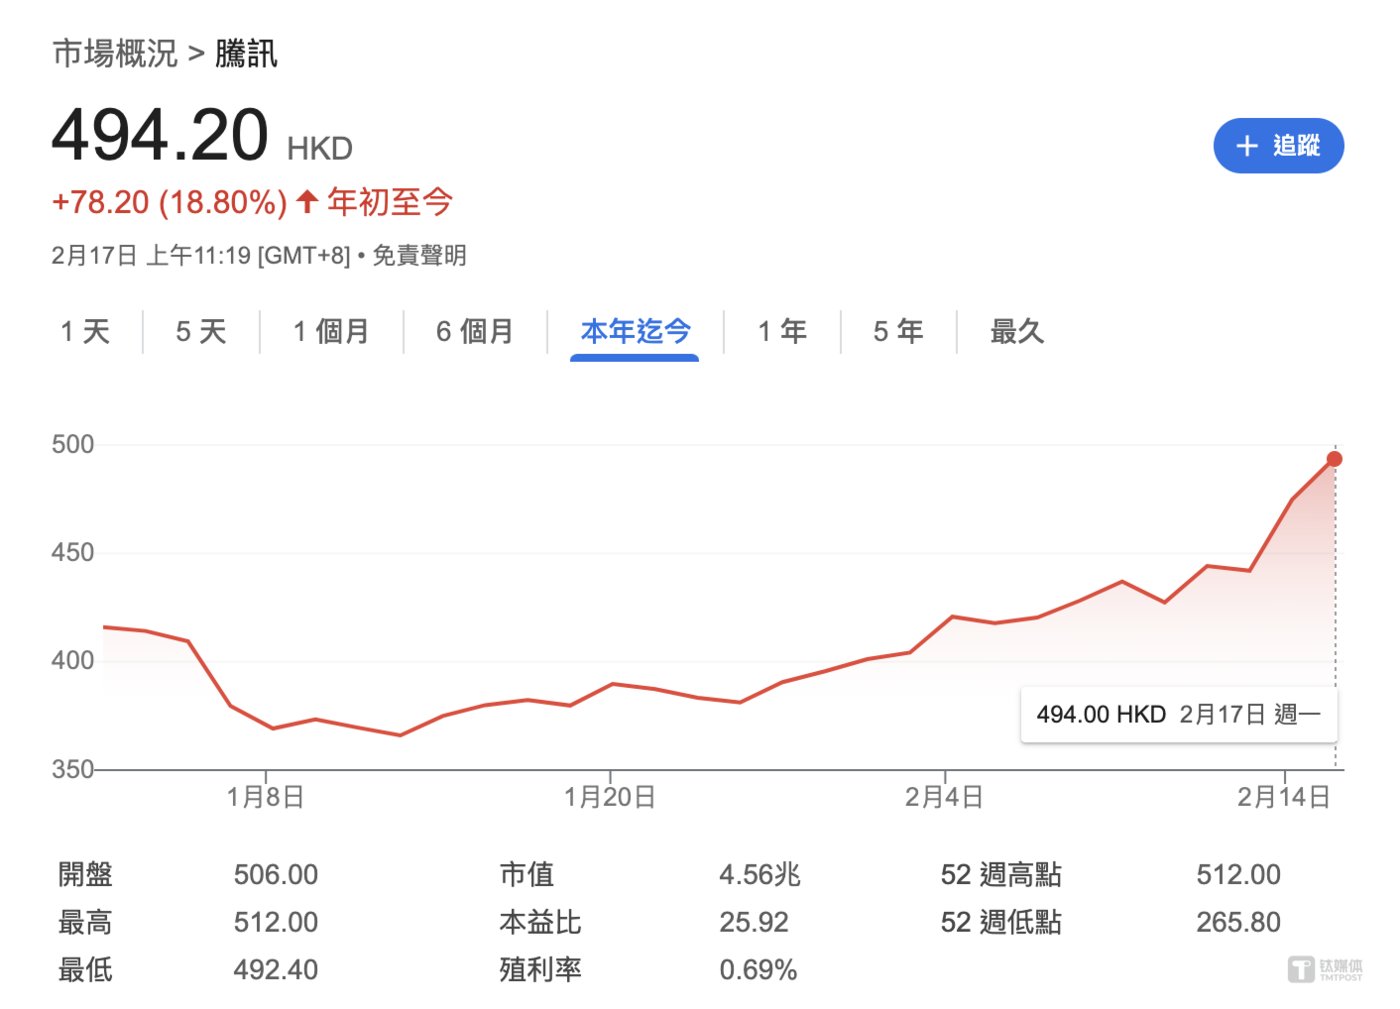Screen dimensions: 1400x1009
Task: Switch to the 5 天 tab
Action: [x=201, y=331]
